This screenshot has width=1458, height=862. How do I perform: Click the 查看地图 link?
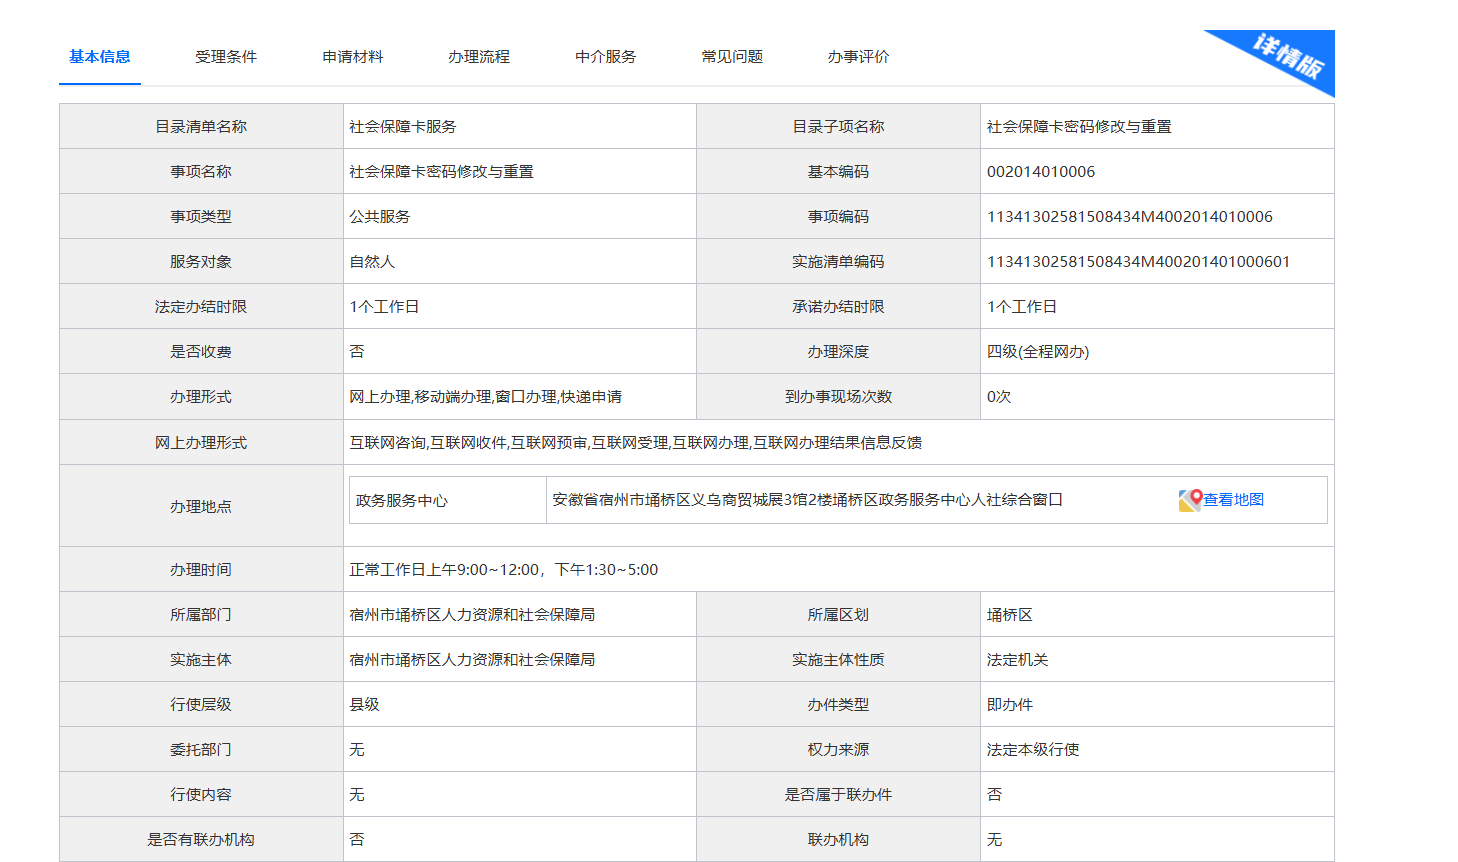coord(1233,500)
